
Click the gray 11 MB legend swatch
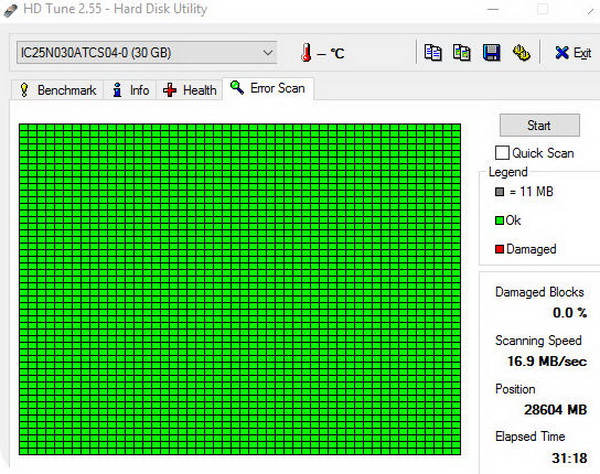pos(500,192)
